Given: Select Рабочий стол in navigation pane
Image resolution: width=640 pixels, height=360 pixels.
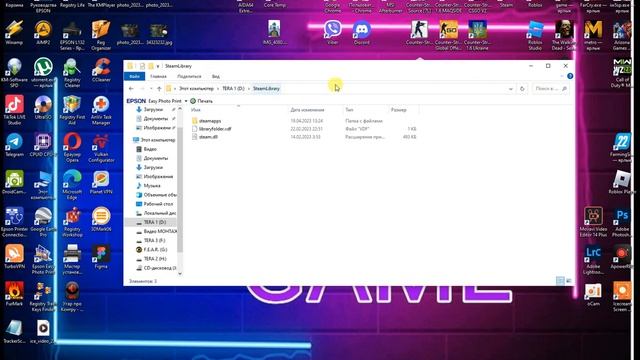Looking at the screenshot, I should tap(155, 204).
